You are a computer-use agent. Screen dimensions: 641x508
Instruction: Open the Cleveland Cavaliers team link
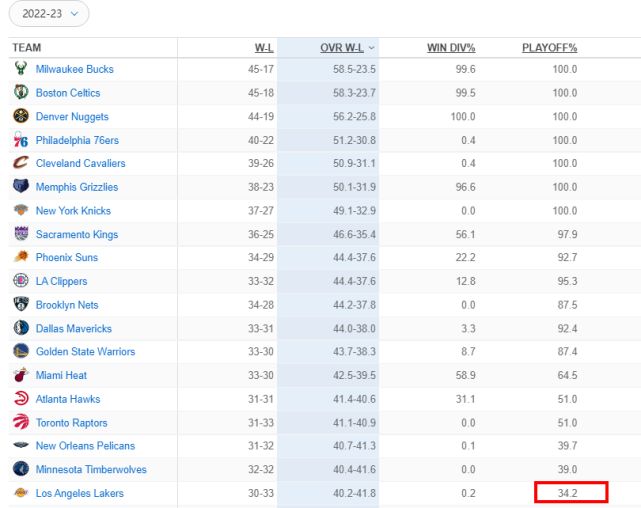[81, 163]
